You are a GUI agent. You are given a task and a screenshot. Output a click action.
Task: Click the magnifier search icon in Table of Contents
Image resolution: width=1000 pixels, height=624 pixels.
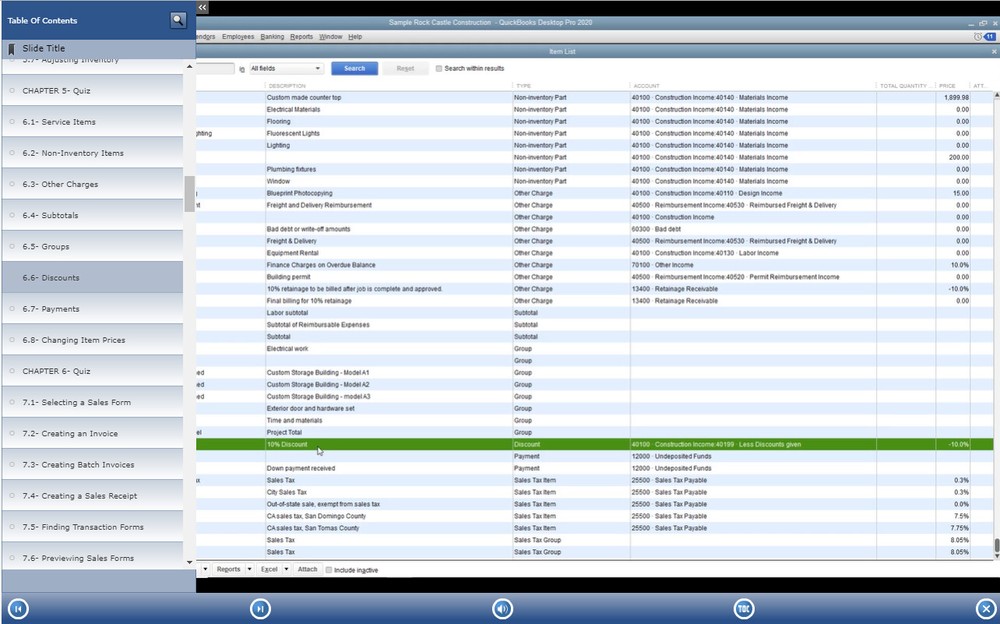click(178, 19)
